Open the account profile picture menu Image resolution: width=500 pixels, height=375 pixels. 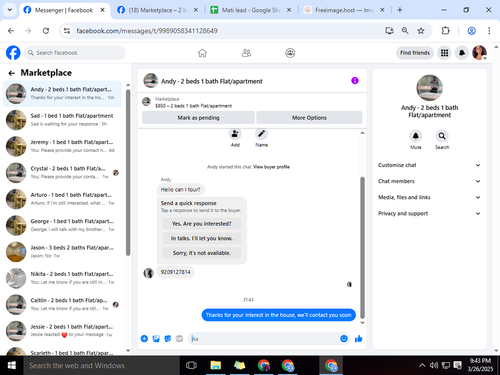[x=479, y=53]
